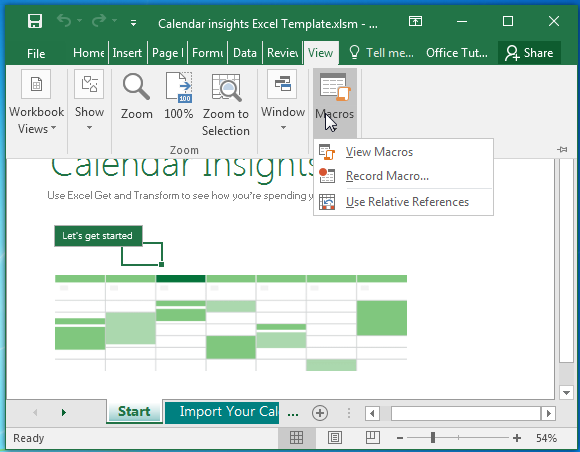Viewport: 580px width, 452px height.
Task: Choose Record Macro... from the menu
Action: pos(403,176)
